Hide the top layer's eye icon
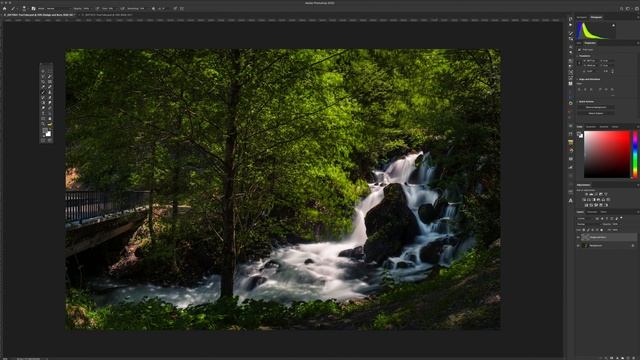Image resolution: width=640 pixels, height=360 pixels. point(578,237)
